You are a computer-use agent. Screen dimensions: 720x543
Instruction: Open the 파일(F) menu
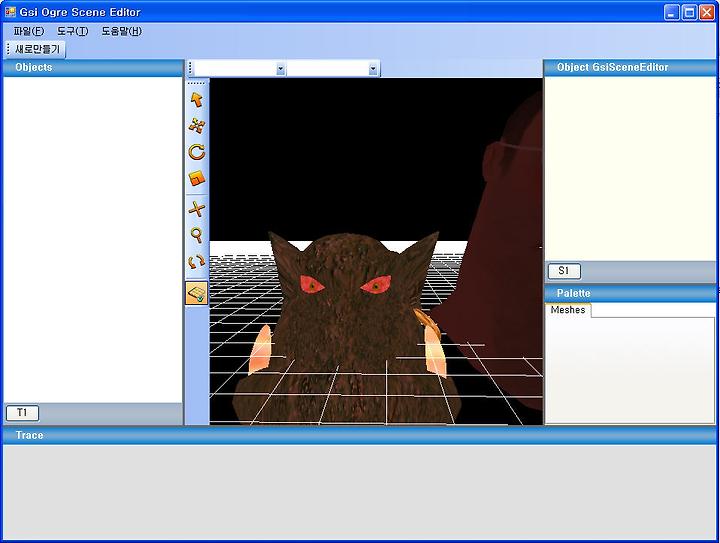[x=29, y=31]
